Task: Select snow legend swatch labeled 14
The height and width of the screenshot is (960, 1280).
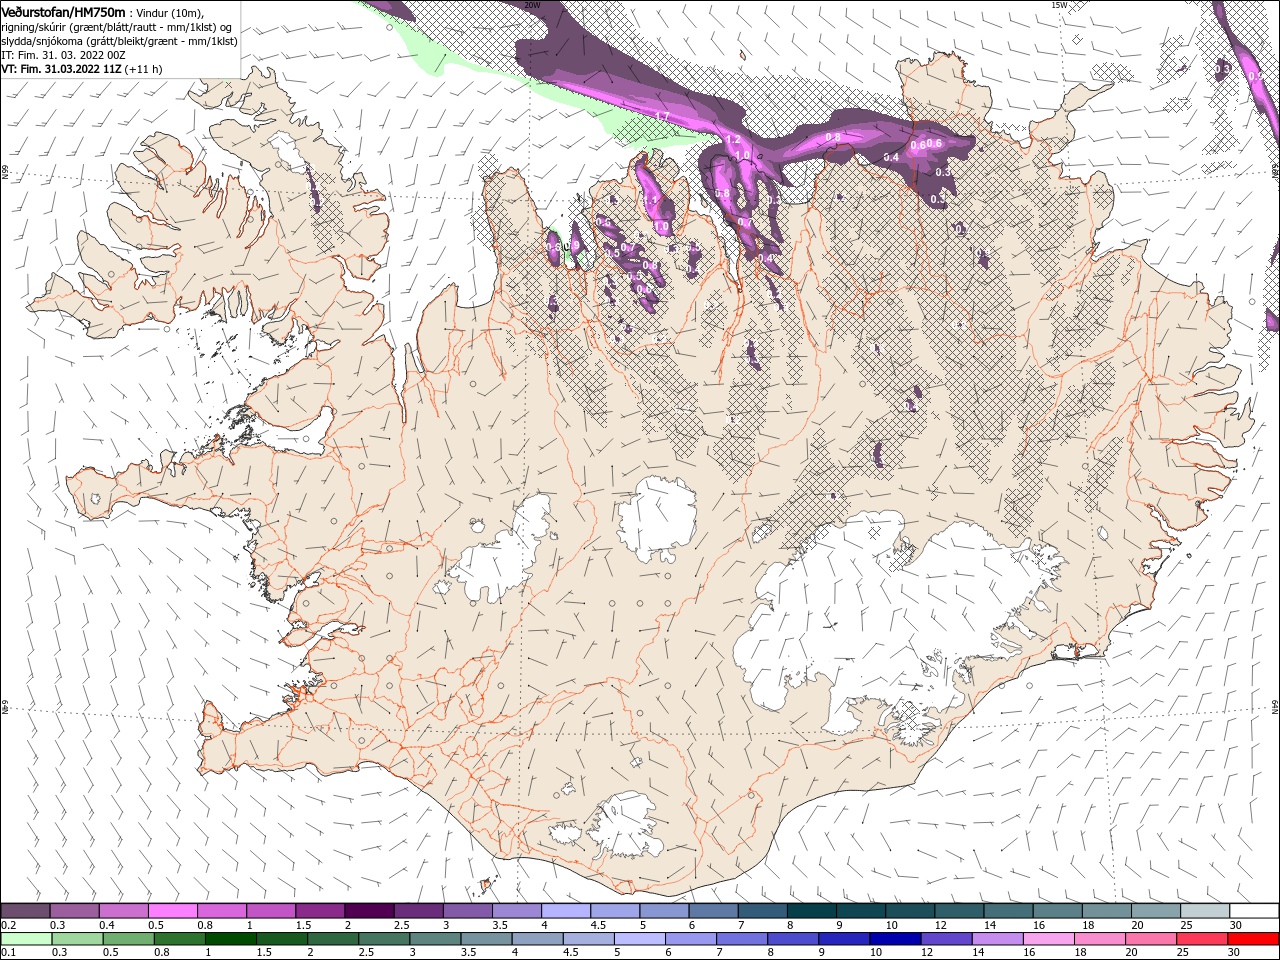Action: coord(1008,911)
